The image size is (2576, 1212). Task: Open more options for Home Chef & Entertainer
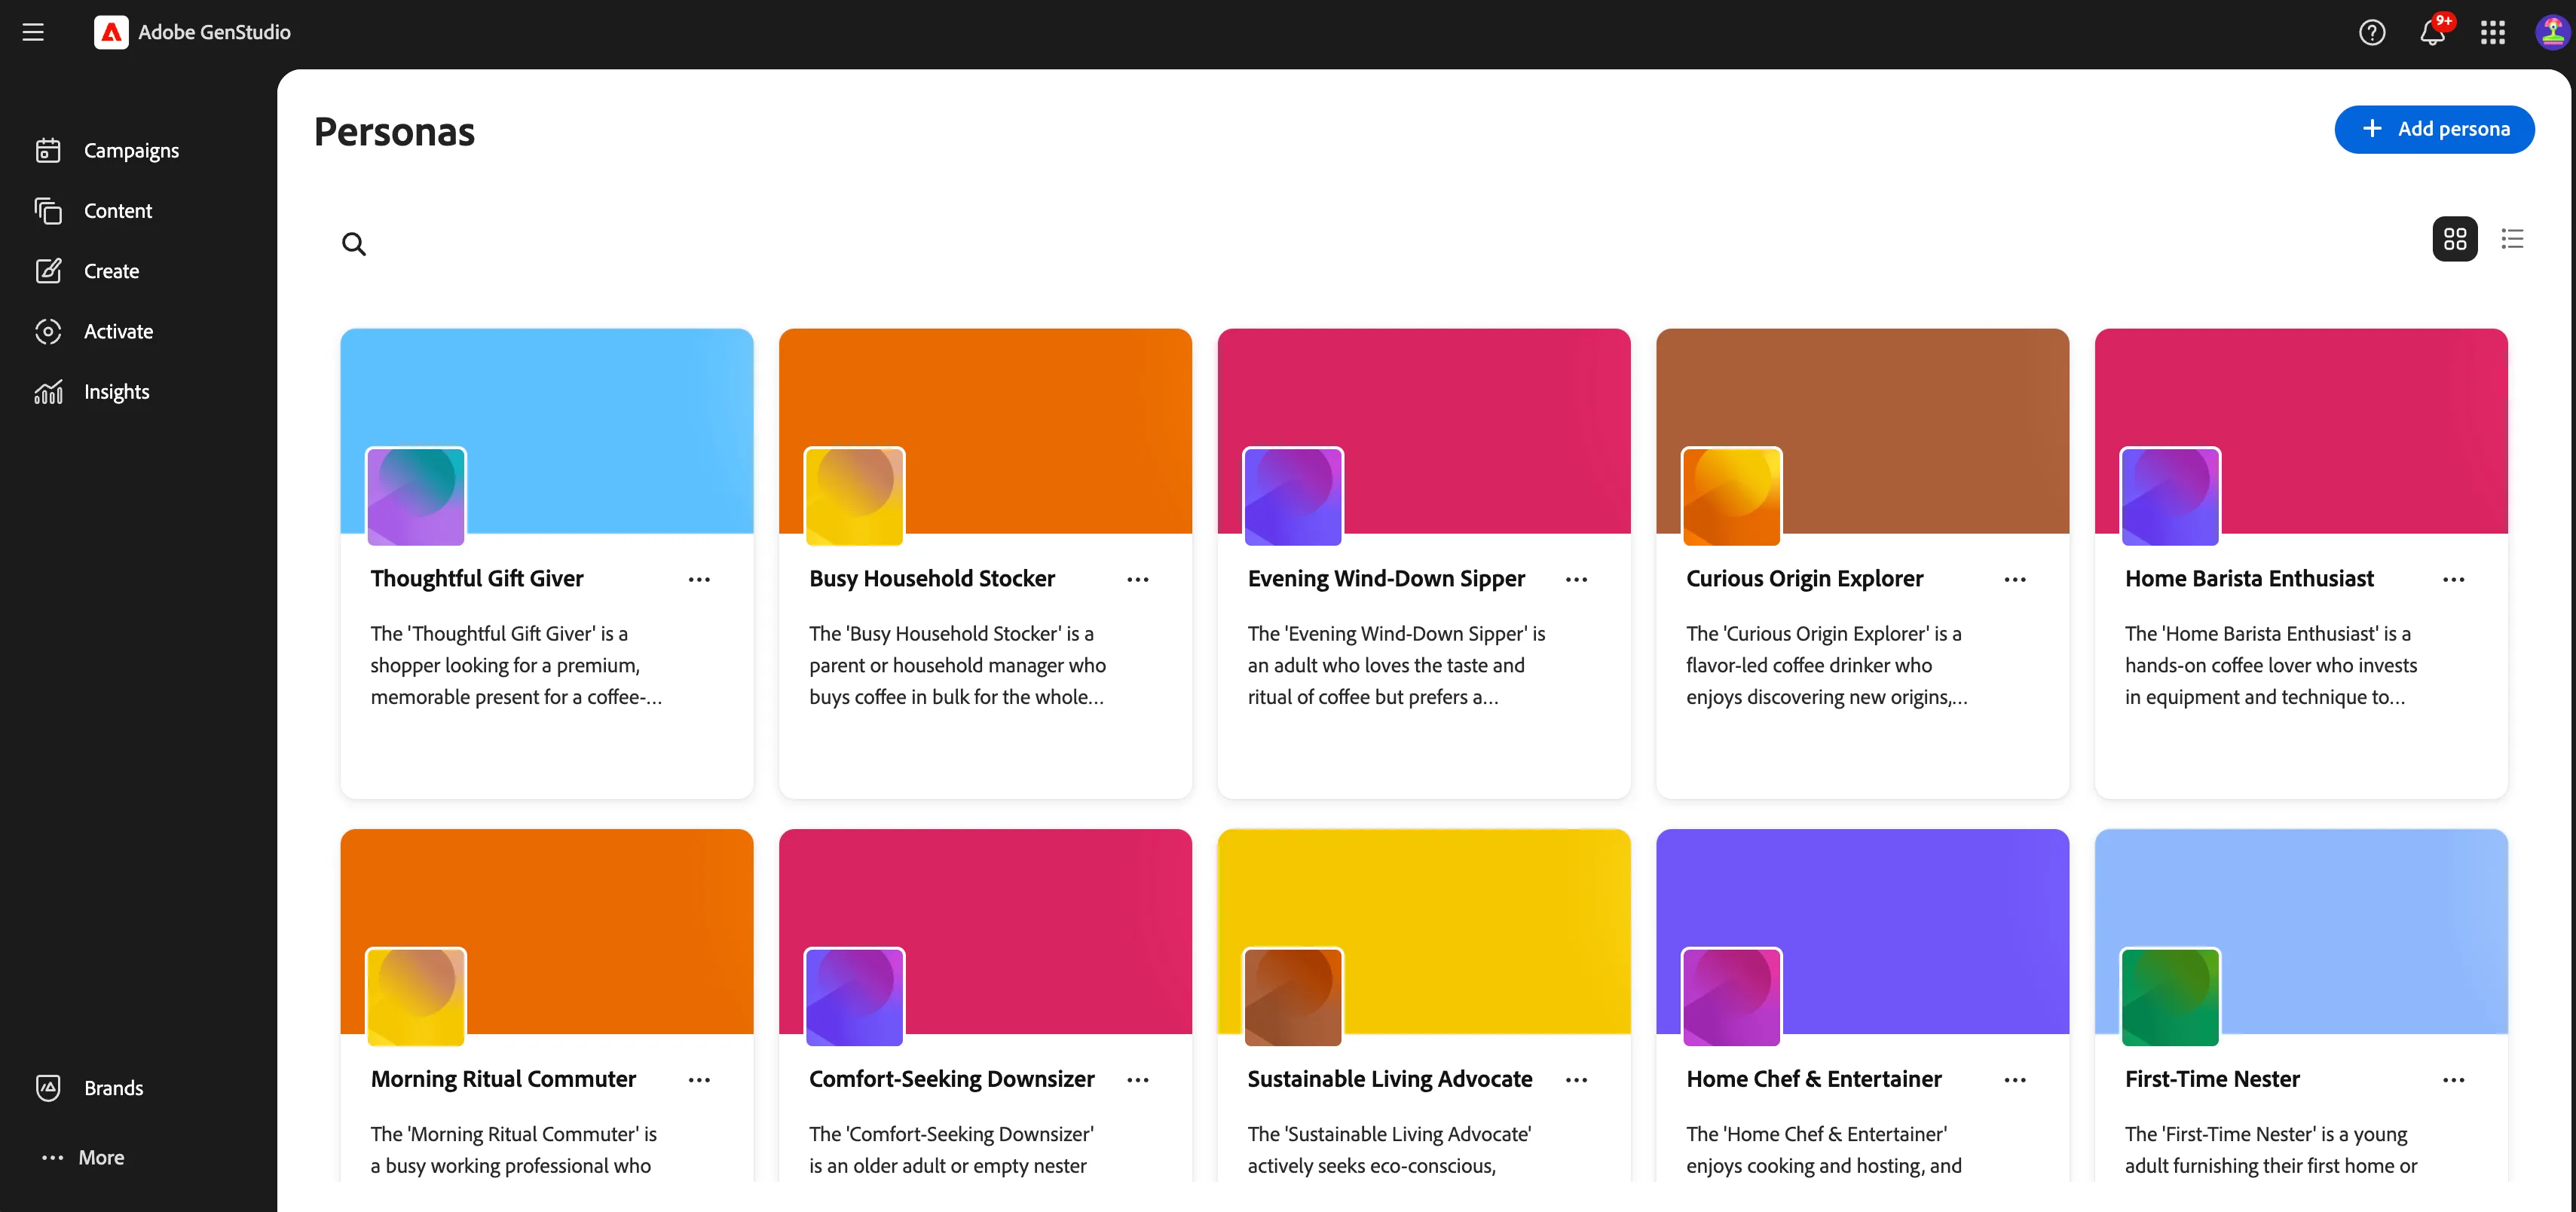(2015, 1080)
